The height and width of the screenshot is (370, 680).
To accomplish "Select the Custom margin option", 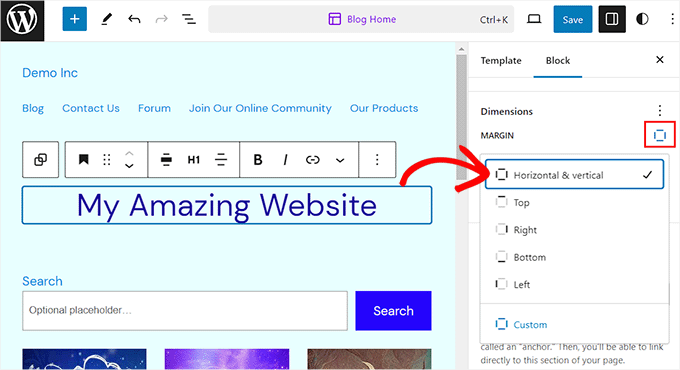I will pos(574,324).
